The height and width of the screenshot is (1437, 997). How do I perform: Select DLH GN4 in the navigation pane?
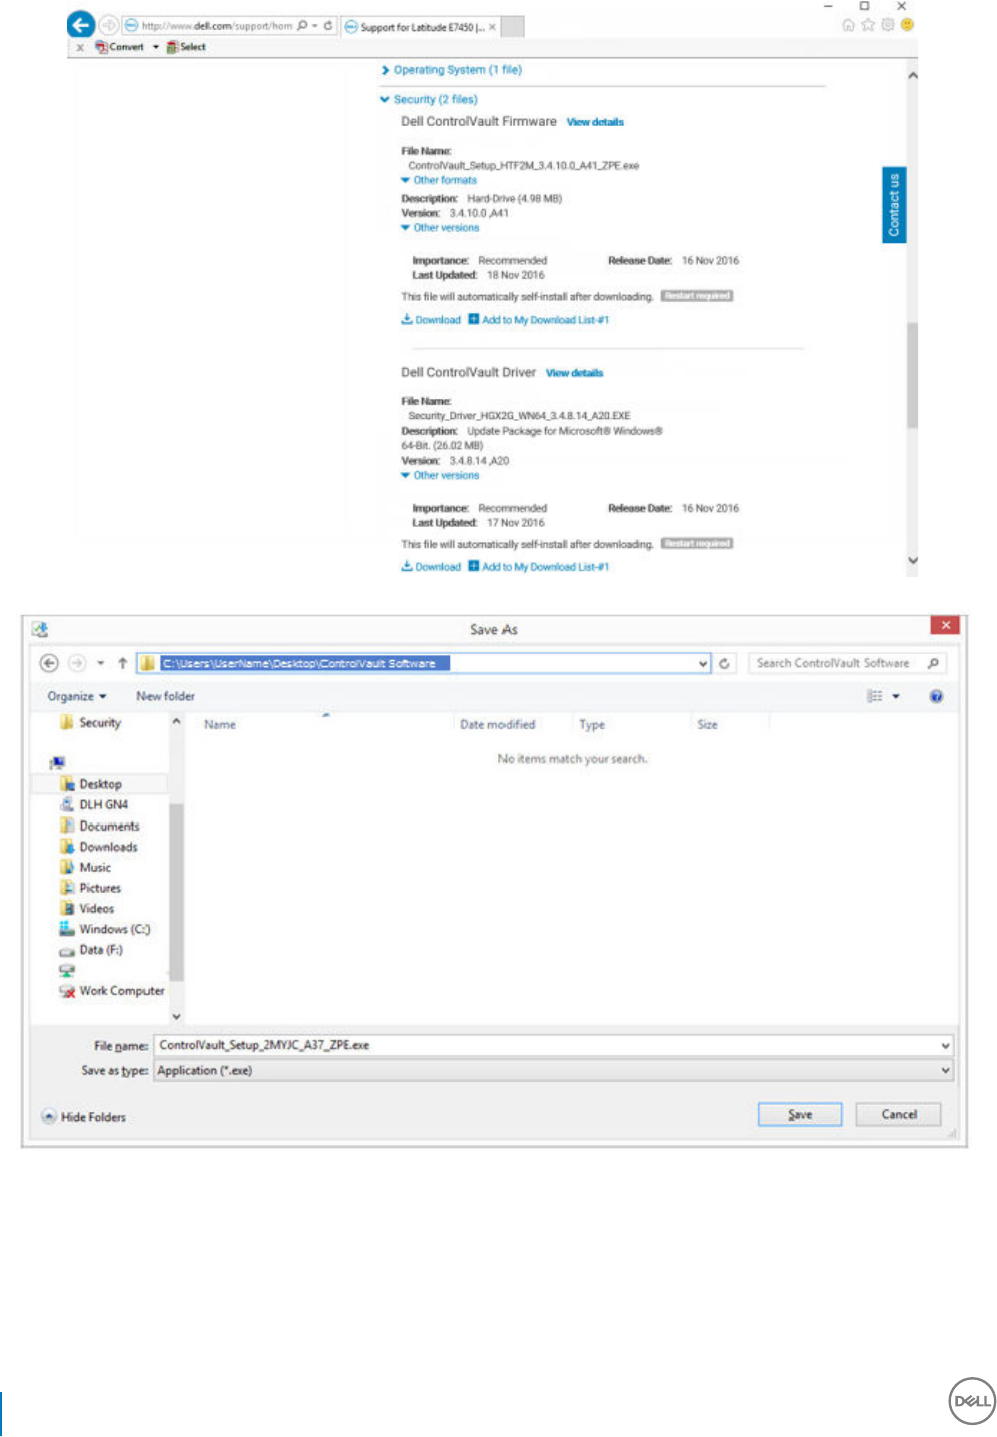[95, 804]
